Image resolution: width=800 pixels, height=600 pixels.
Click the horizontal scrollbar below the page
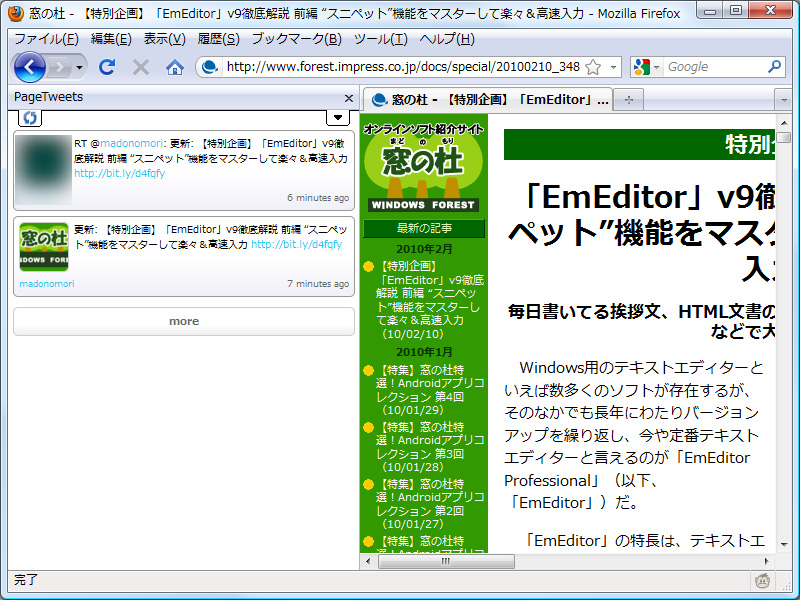(x=444, y=562)
